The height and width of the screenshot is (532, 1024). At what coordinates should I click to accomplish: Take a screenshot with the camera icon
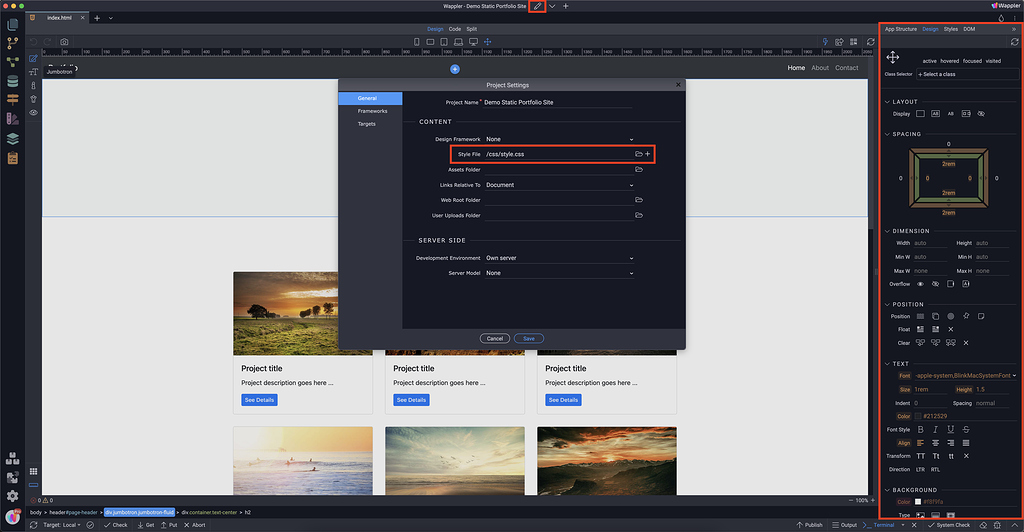pyautogui.click(x=64, y=42)
